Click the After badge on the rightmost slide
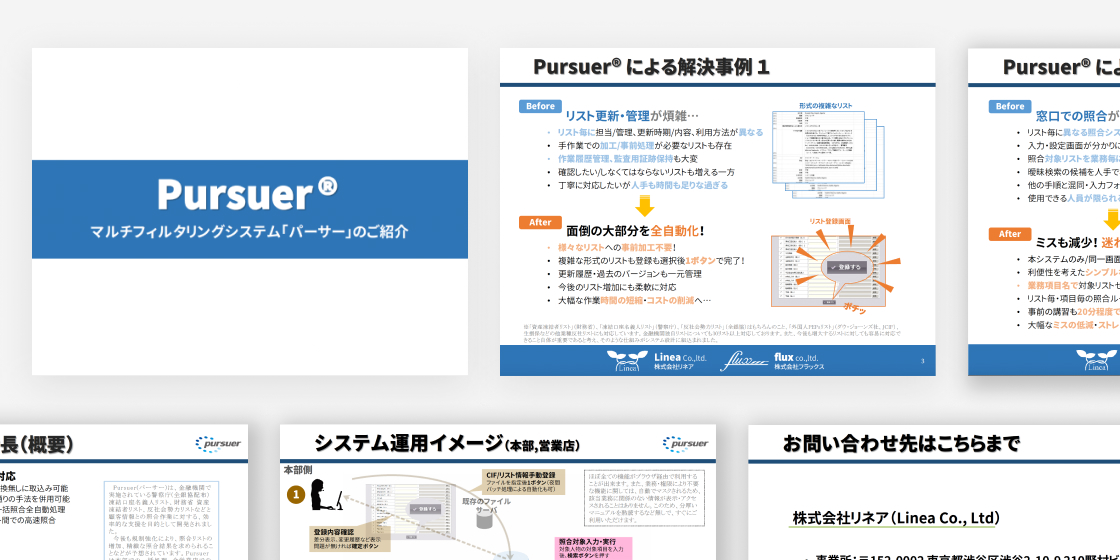Screen dimensions: 1120x560 click(1010, 234)
